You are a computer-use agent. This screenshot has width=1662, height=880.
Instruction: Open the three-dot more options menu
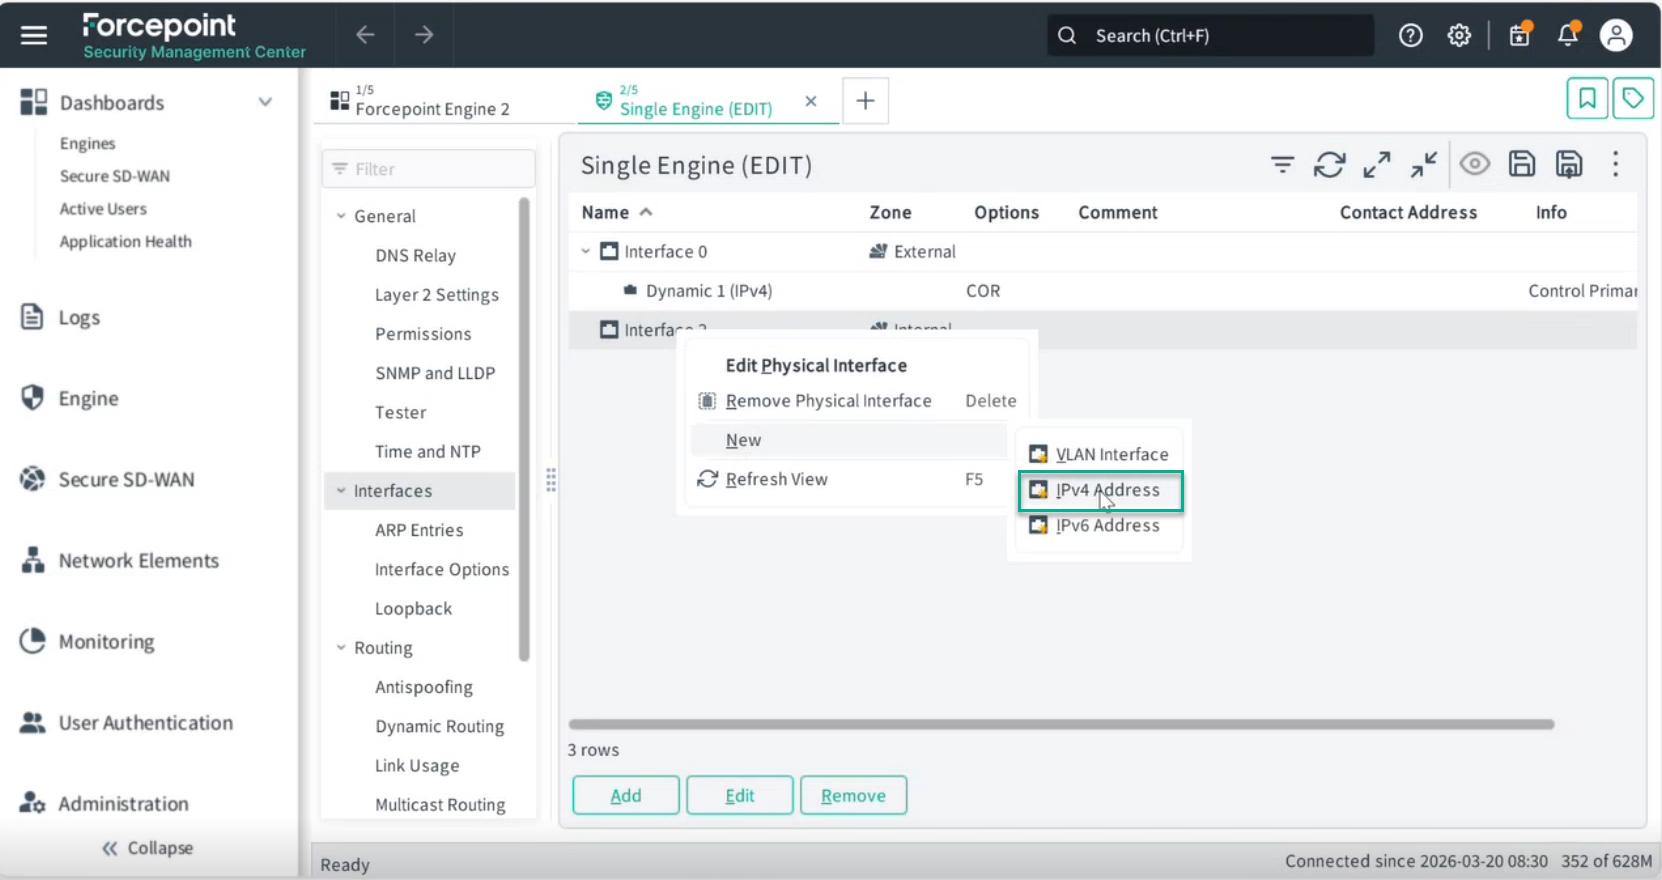pyautogui.click(x=1615, y=164)
